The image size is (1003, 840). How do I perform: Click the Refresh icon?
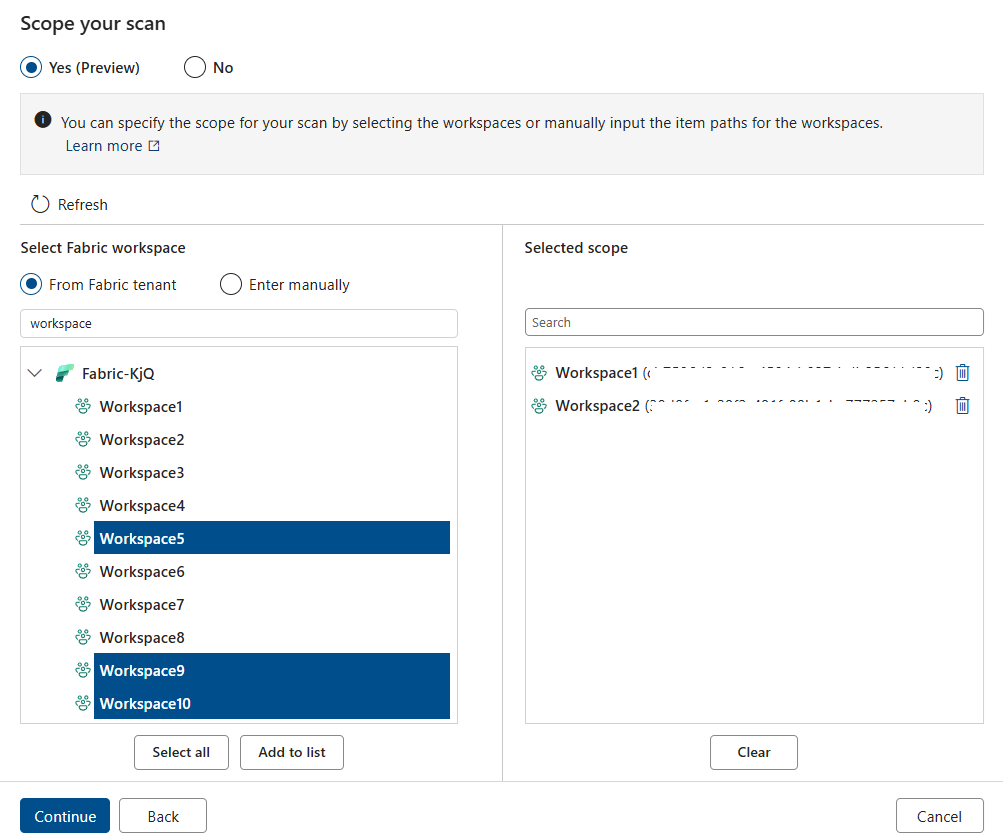39,204
